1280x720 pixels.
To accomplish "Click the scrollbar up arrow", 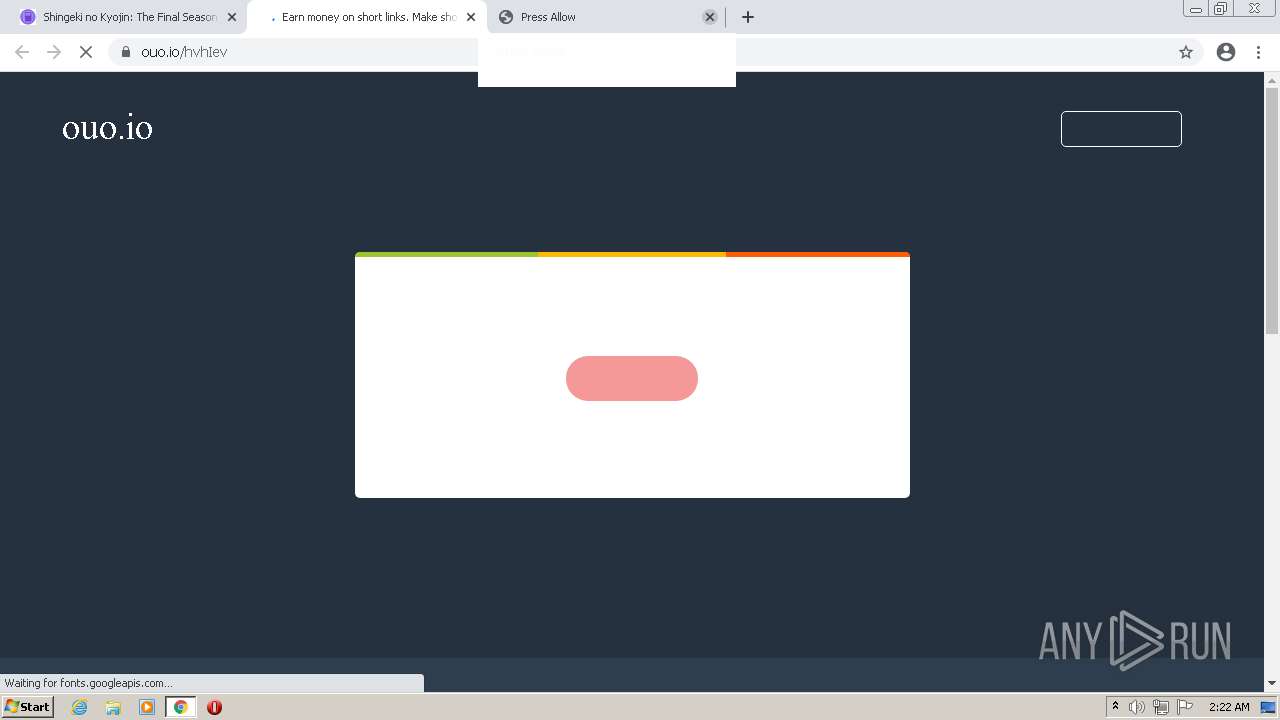I will click(1272, 80).
